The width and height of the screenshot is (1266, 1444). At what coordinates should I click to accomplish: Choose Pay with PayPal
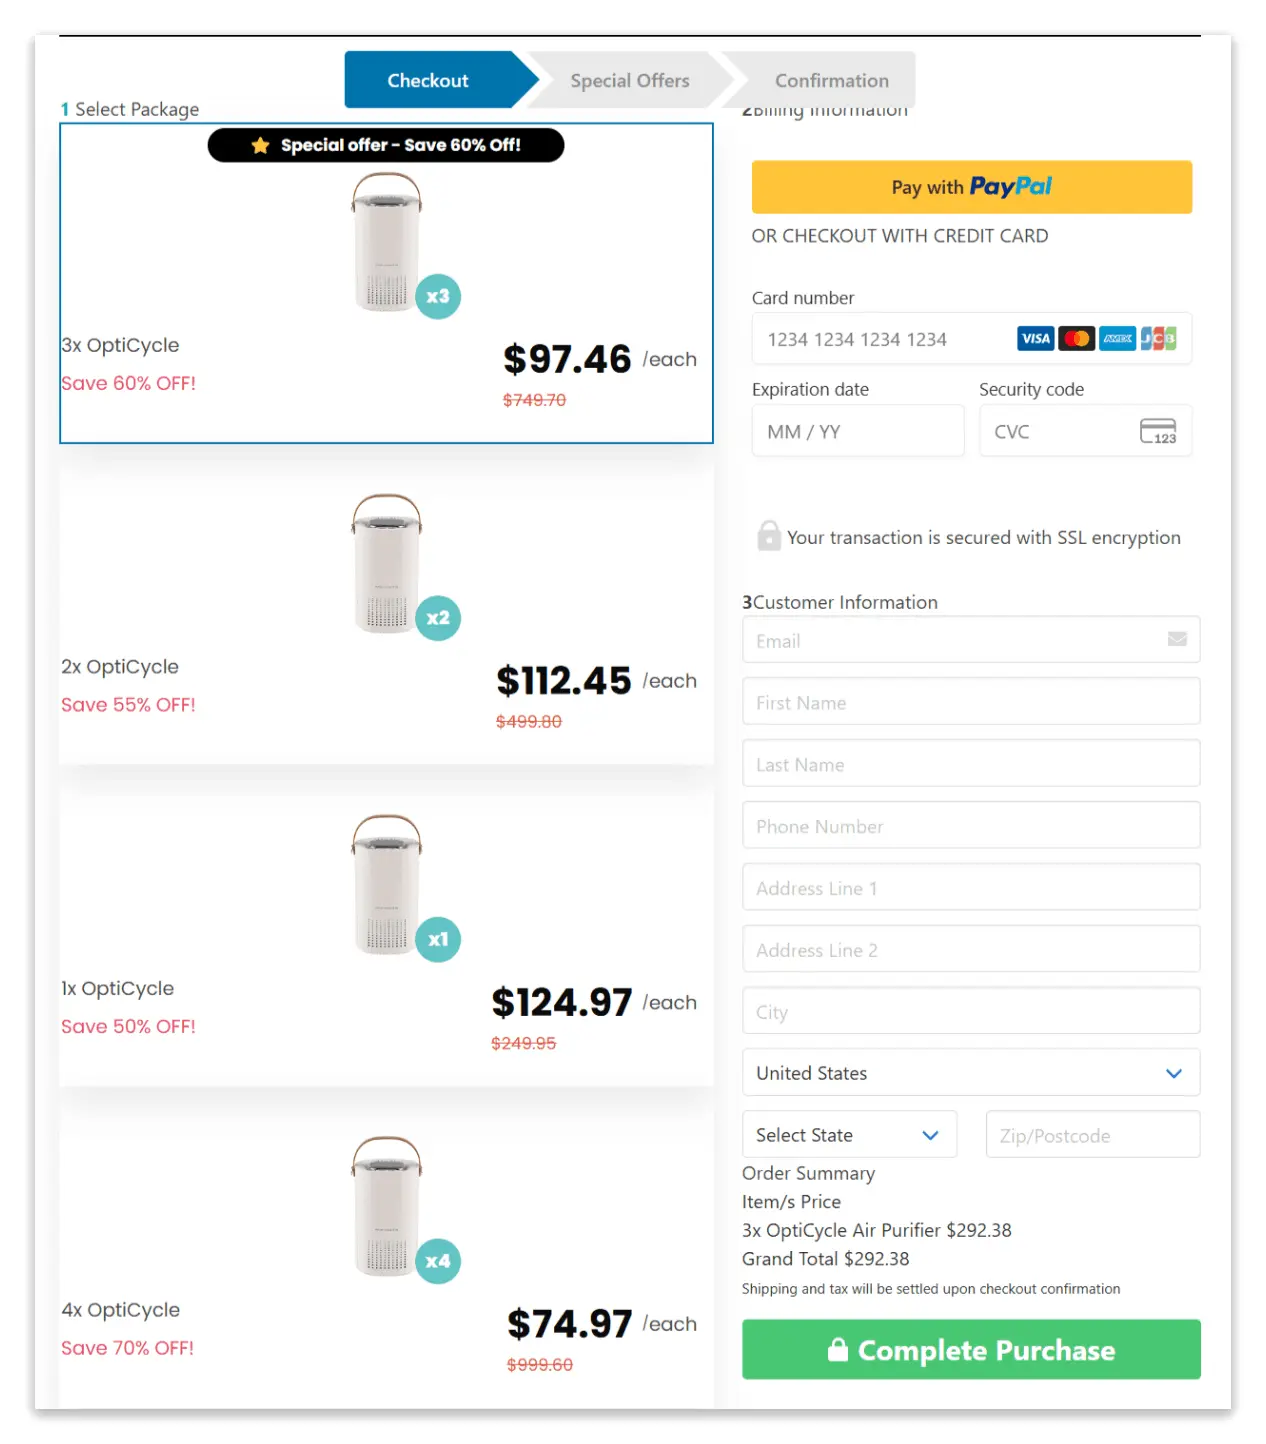[x=970, y=187]
